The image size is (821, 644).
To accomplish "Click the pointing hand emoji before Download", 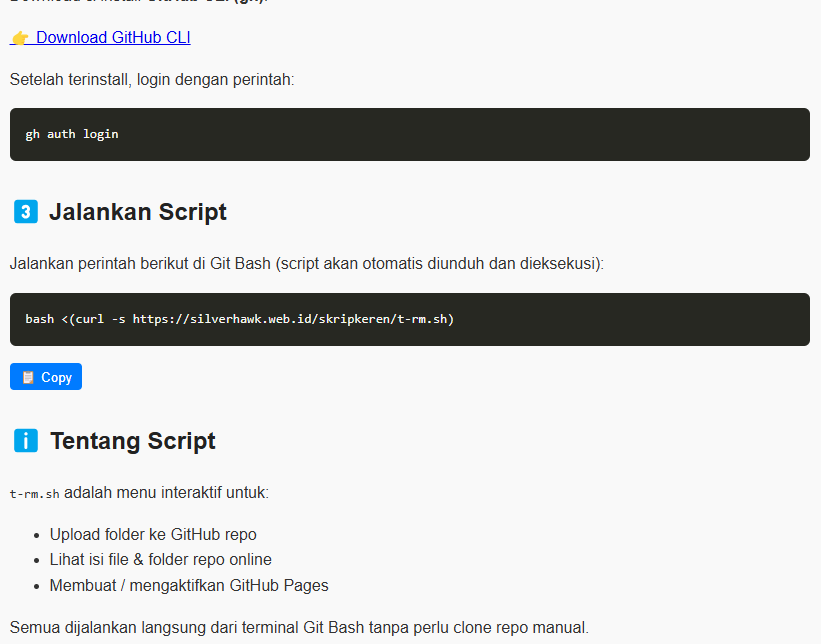I will (20, 38).
